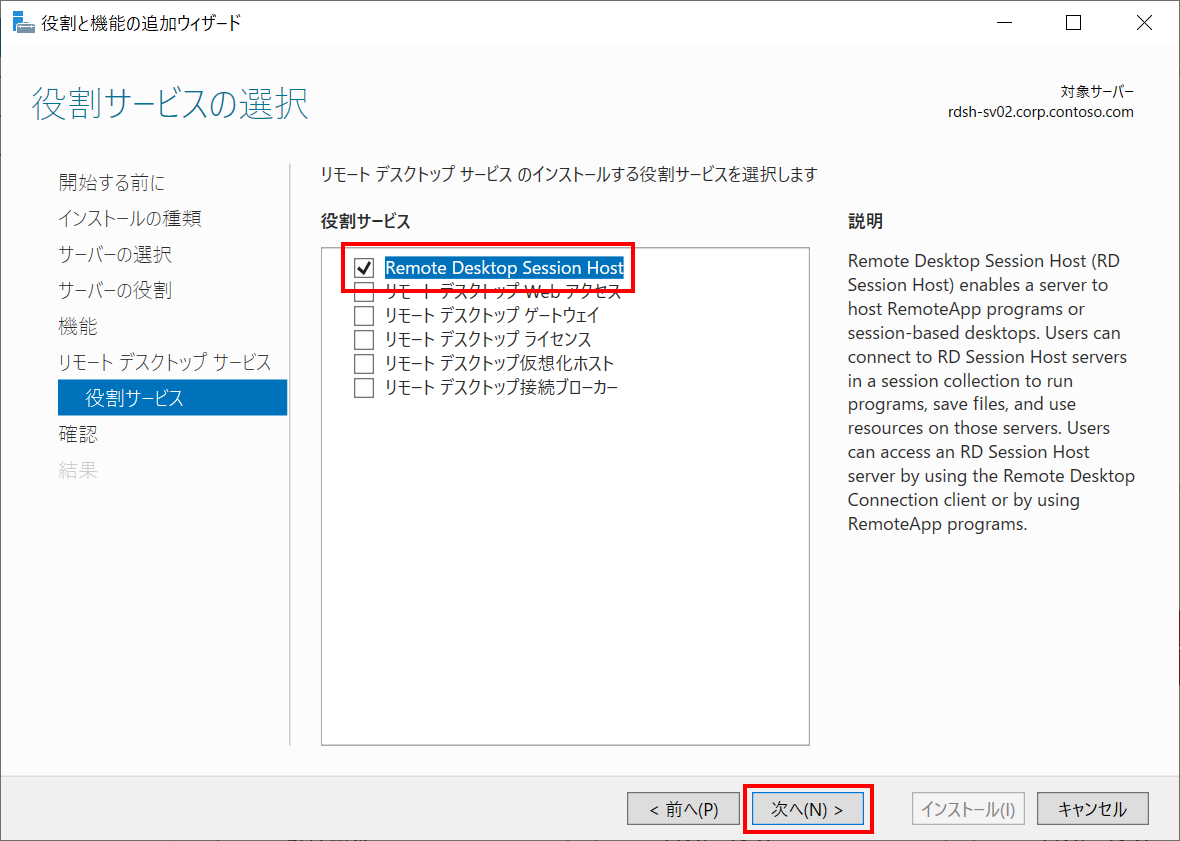Select the Remote Desktop Session Host label

pos(505,268)
